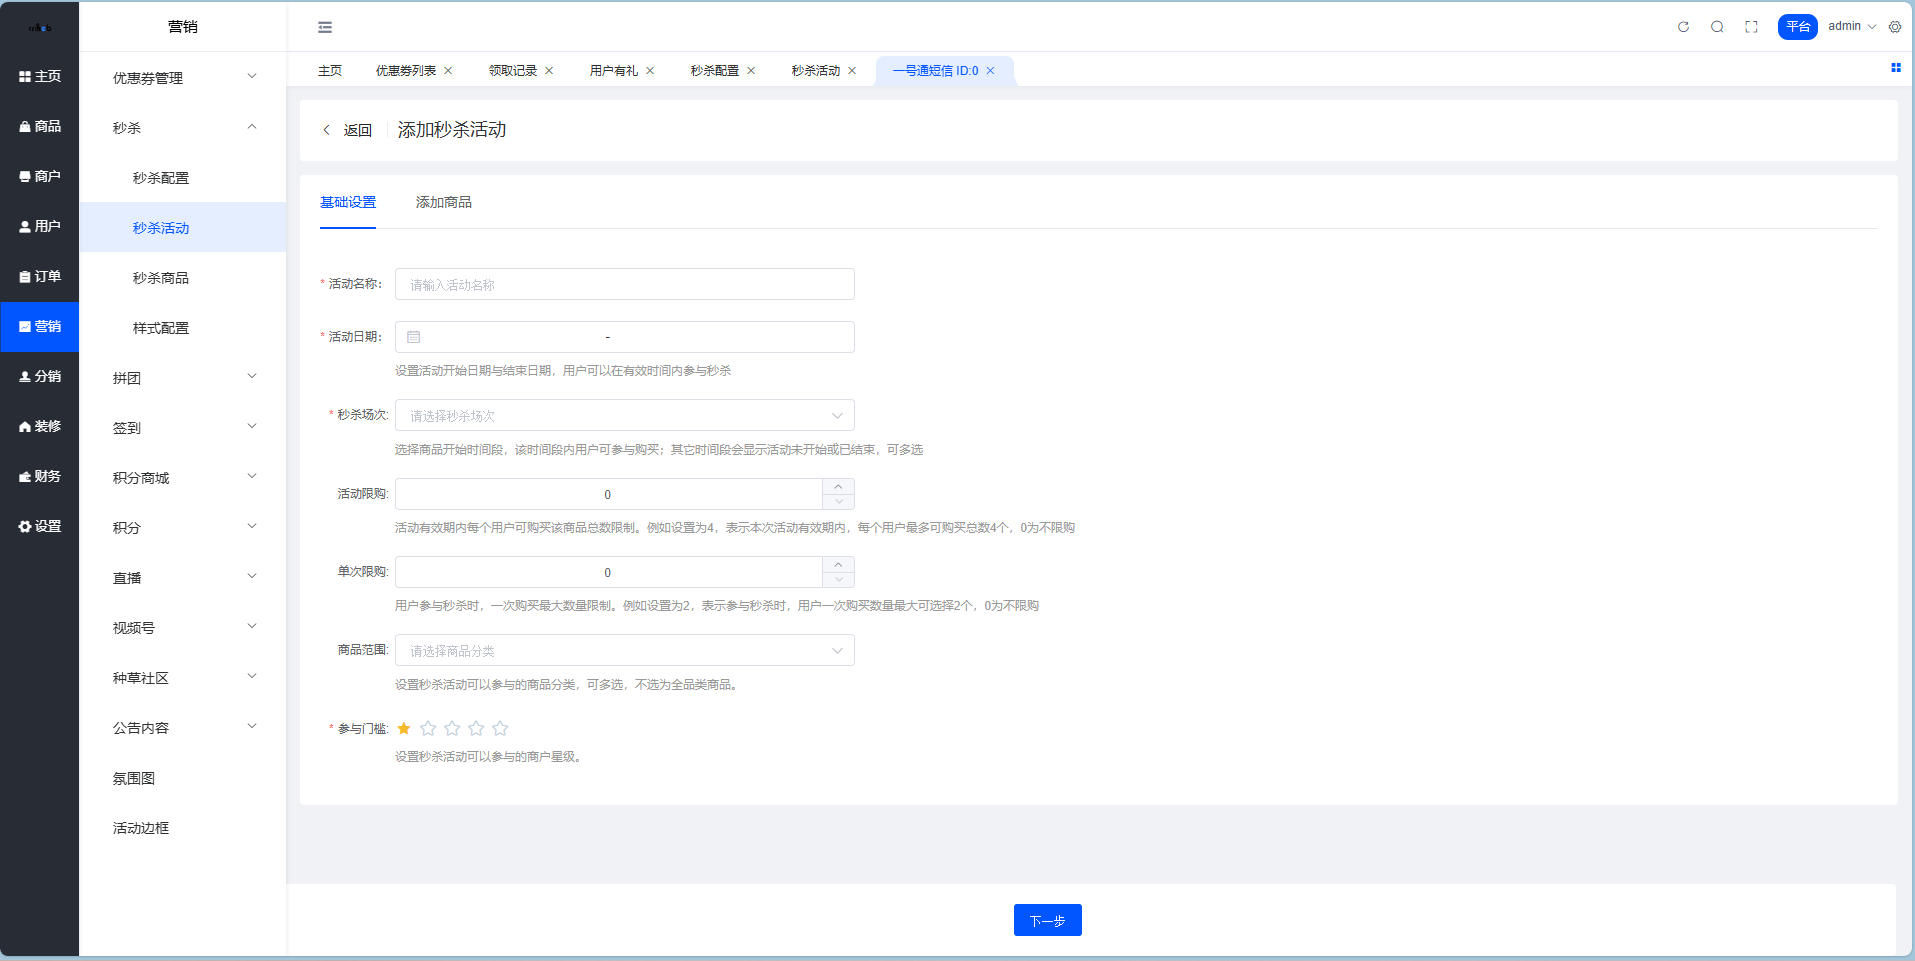Click 返回 to go back
The height and width of the screenshot is (961, 1915).
[x=348, y=130]
